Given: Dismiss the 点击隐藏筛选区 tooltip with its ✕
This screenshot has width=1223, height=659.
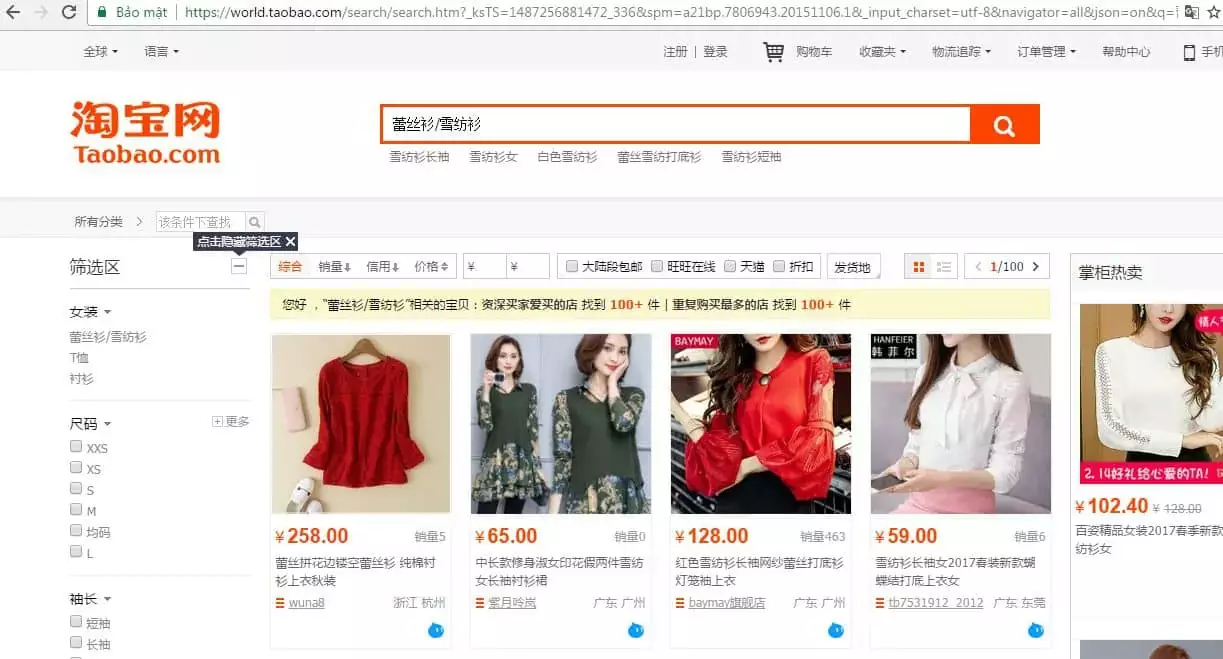Looking at the screenshot, I should (289, 241).
